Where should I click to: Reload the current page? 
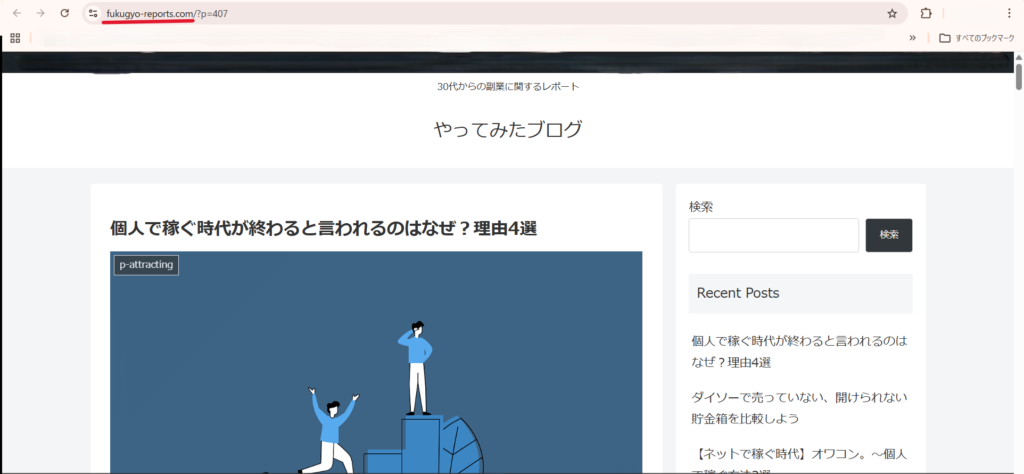[x=65, y=13]
